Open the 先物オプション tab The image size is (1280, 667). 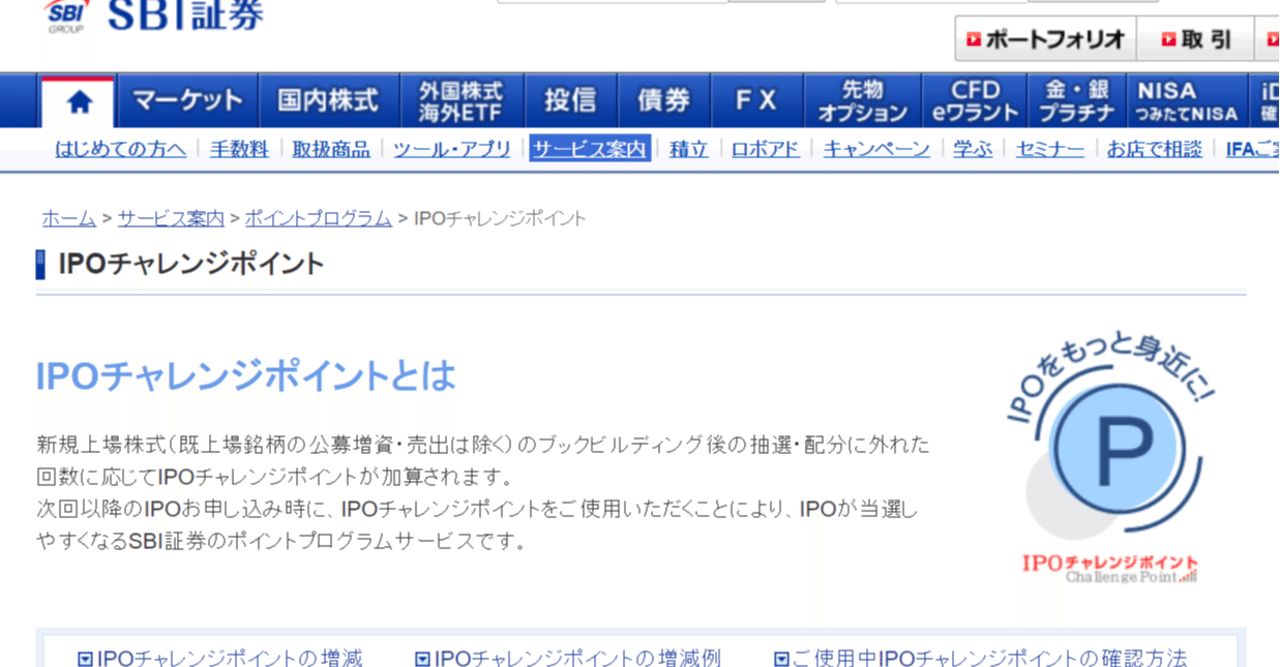[x=863, y=100]
